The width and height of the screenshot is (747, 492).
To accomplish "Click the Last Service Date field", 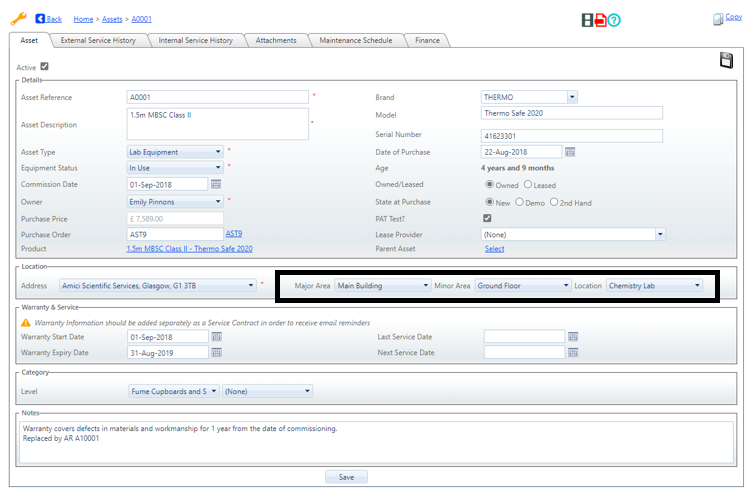I will click(525, 337).
